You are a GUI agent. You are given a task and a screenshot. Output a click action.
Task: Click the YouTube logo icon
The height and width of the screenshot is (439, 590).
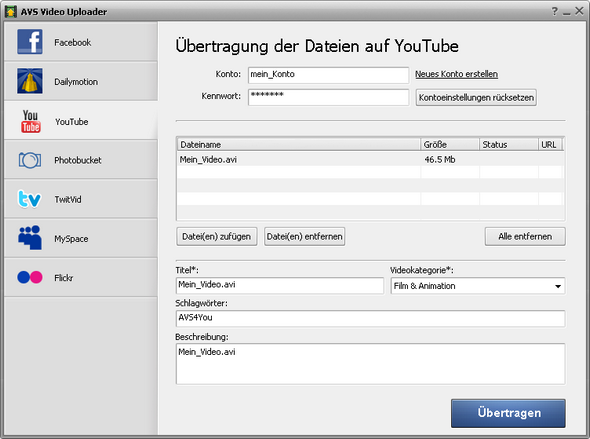(x=30, y=122)
